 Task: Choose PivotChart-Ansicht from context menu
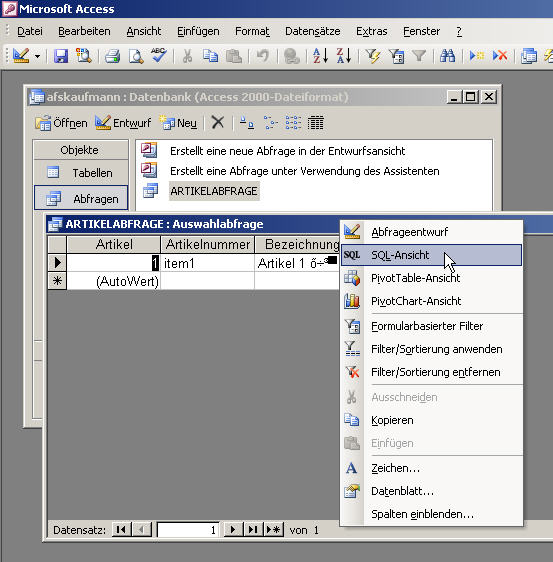pos(432,301)
